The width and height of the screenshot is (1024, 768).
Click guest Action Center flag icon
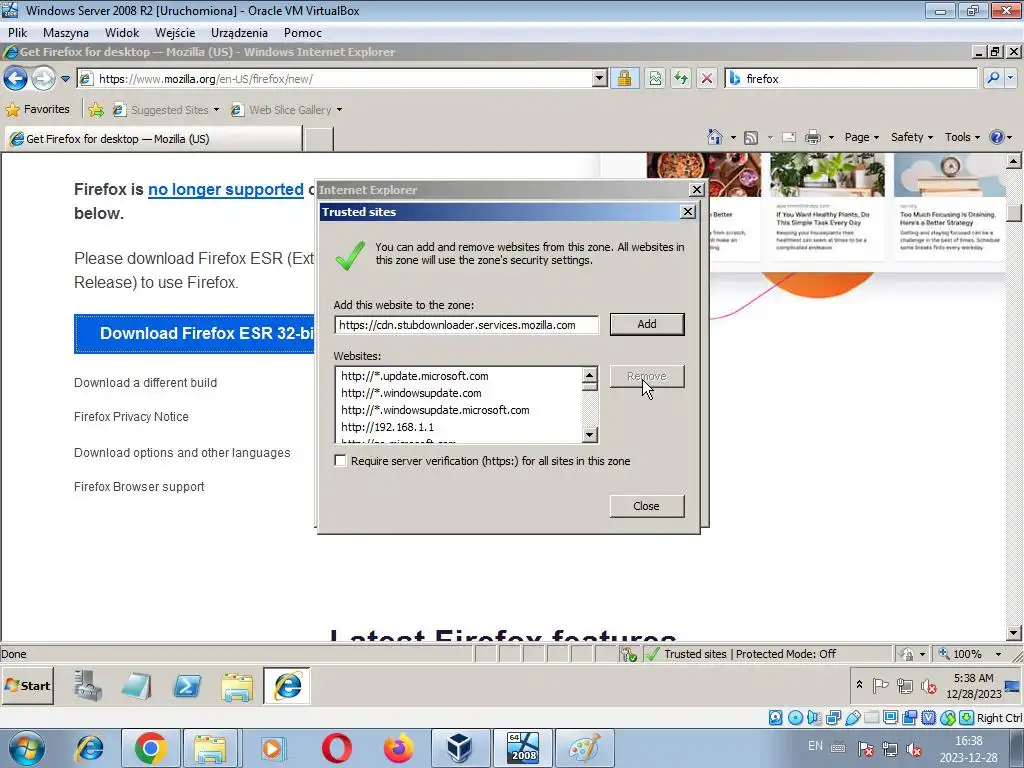[x=880, y=686]
